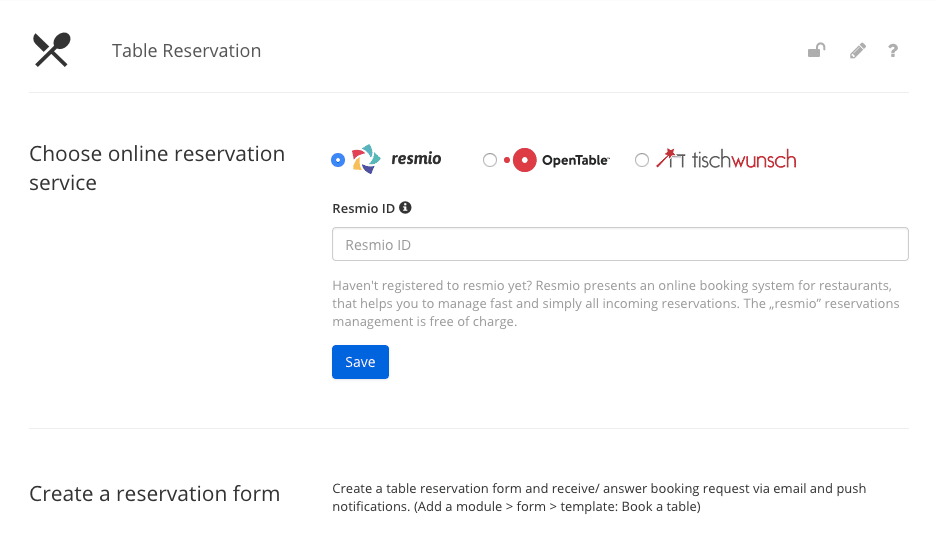
Task: Click the Resmio ID info icon
Action: click(x=405, y=207)
